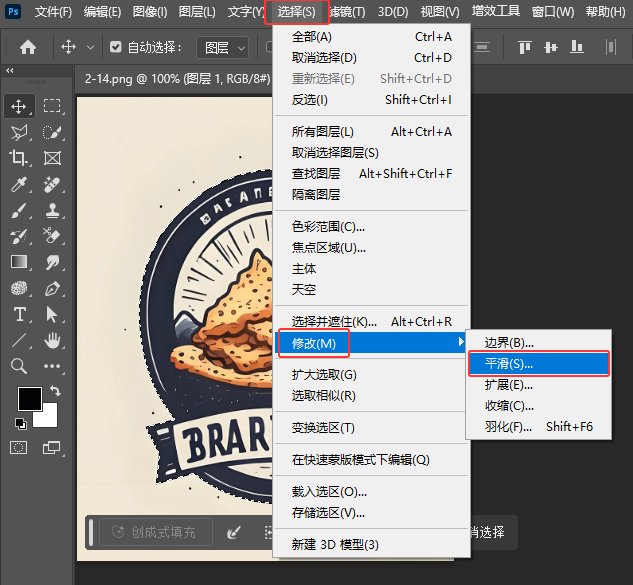The height and width of the screenshot is (585, 633).
Task: Reset to default foreground background colors
Action: point(21,424)
